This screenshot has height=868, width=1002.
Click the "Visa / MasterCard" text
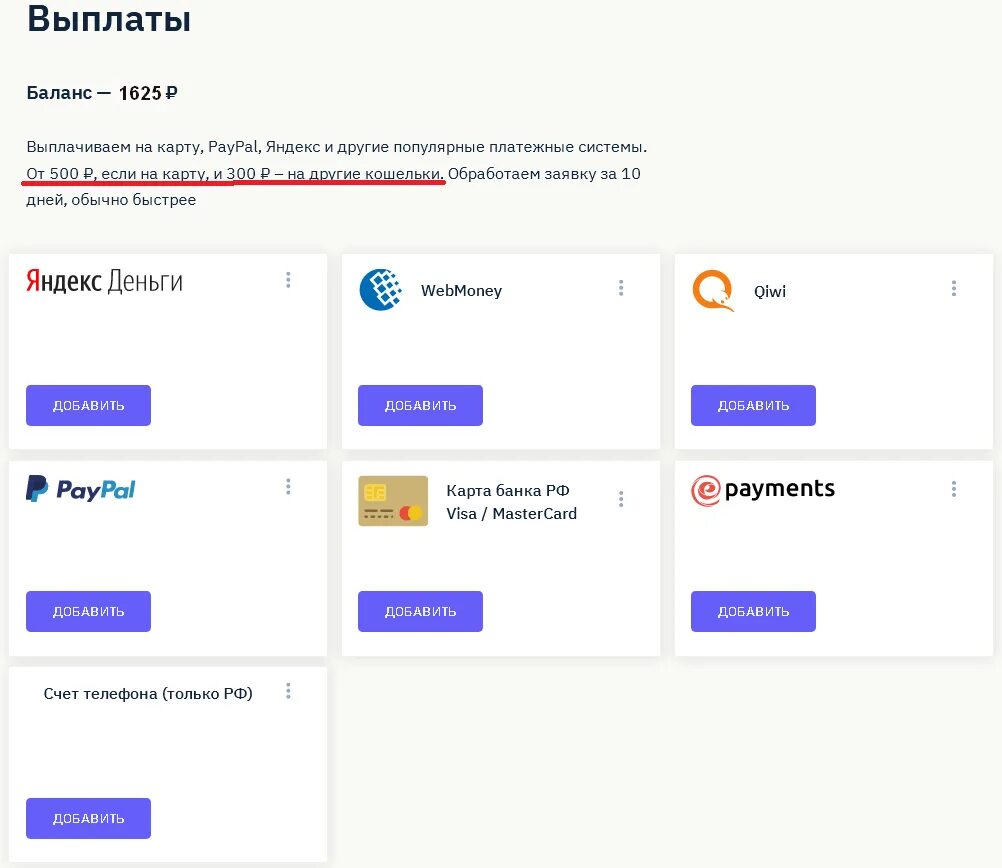pos(511,514)
